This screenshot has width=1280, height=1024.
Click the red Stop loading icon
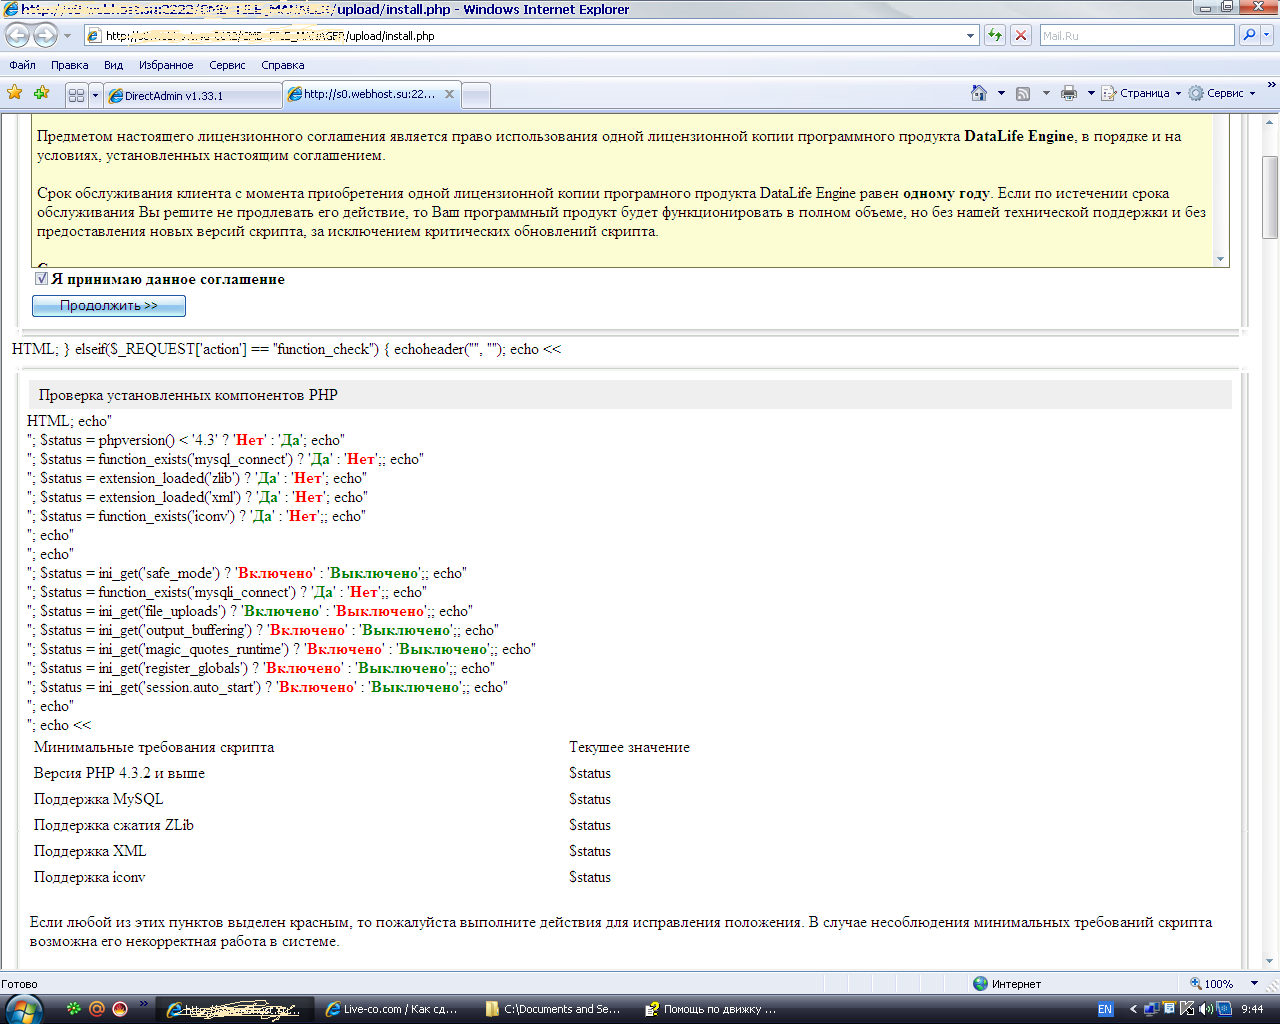point(1021,35)
